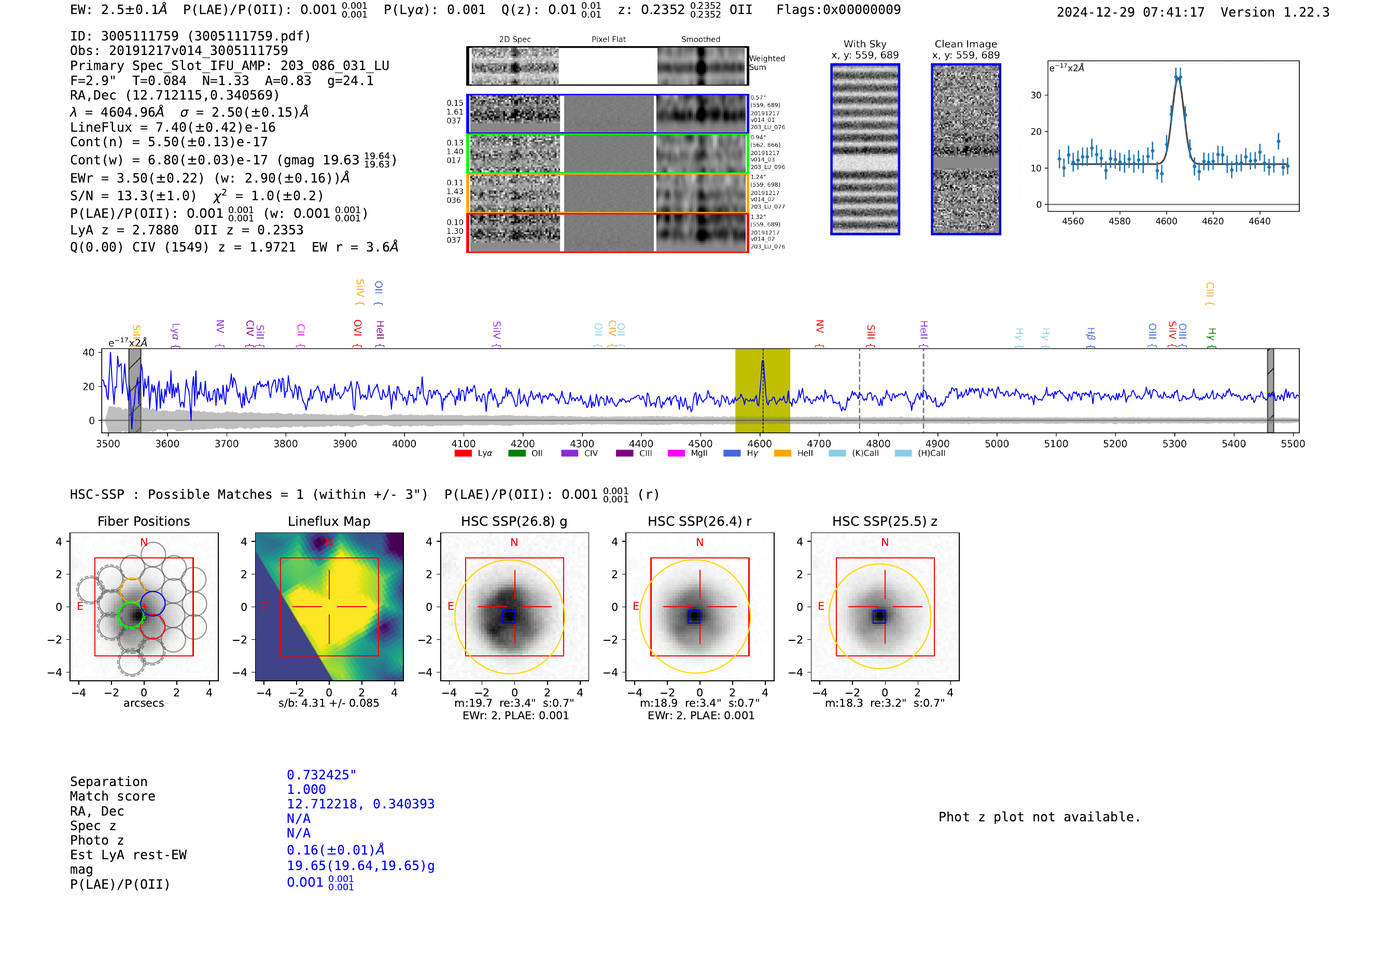Click the gray shaded band near 5460
Viewport: 1400px width, 953px height.
click(1270, 390)
